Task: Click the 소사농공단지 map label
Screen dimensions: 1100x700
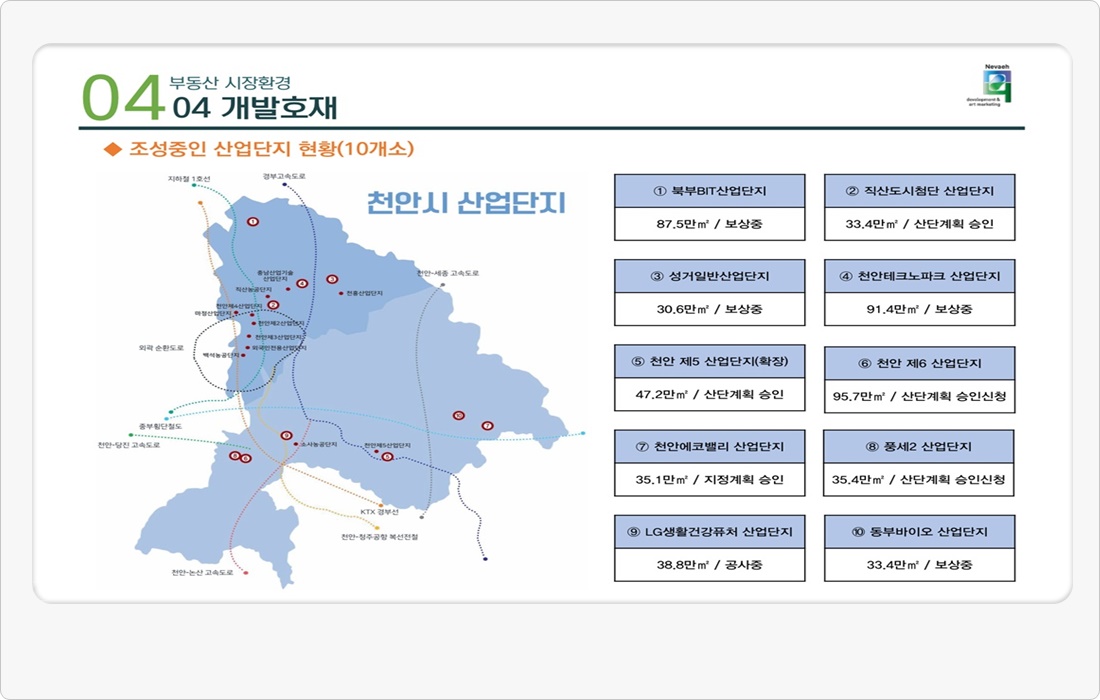Action: coord(319,444)
